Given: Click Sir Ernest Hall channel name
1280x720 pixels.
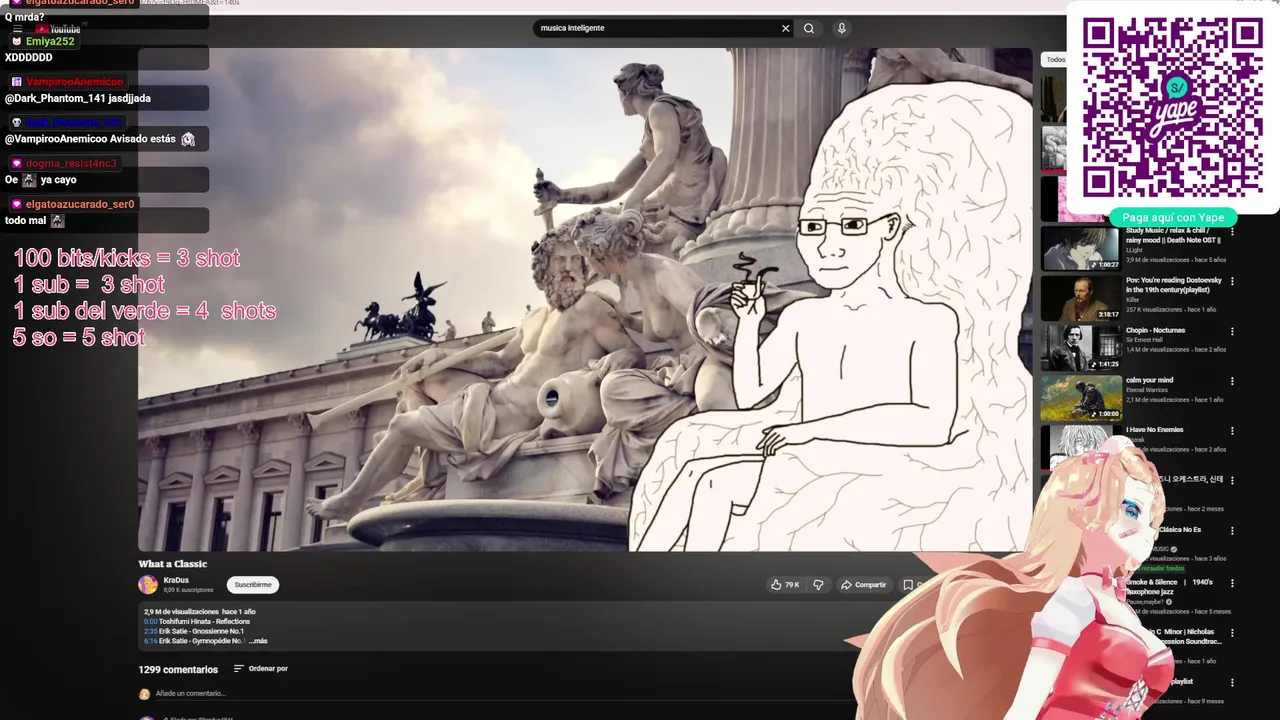Looking at the screenshot, I should pos(1146,340).
